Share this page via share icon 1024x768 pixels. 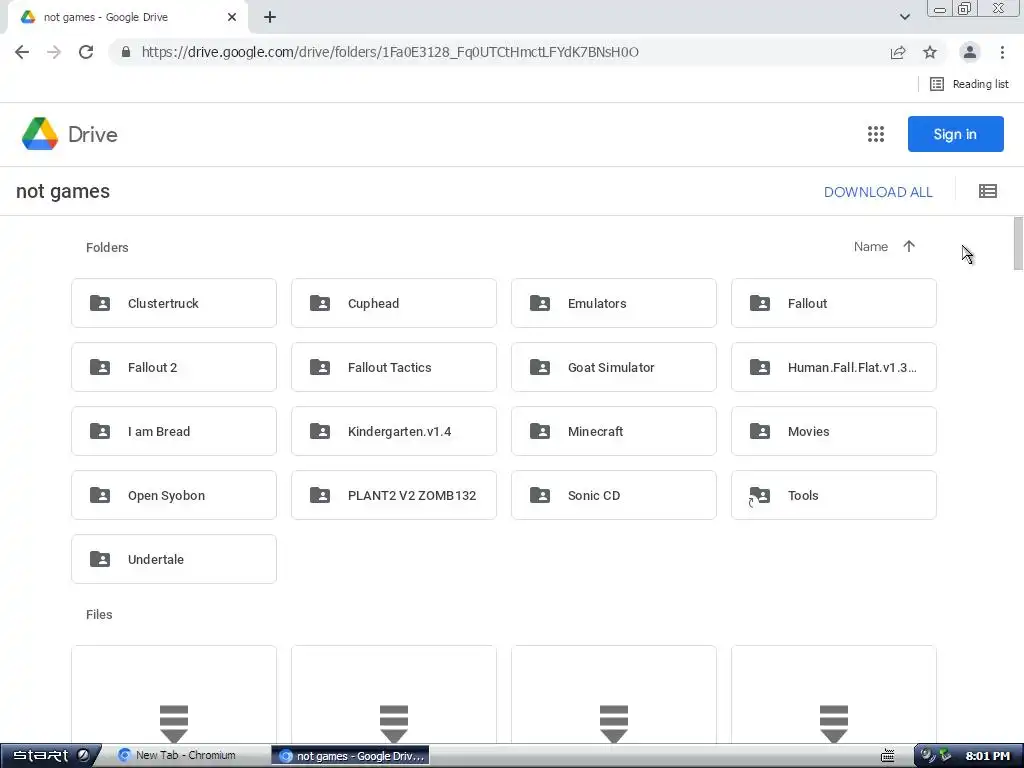point(898,52)
